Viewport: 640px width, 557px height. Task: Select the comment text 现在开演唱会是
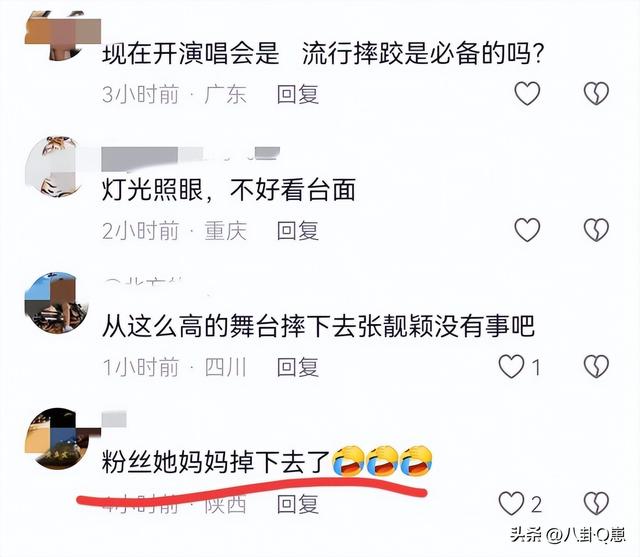tap(190, 53)
